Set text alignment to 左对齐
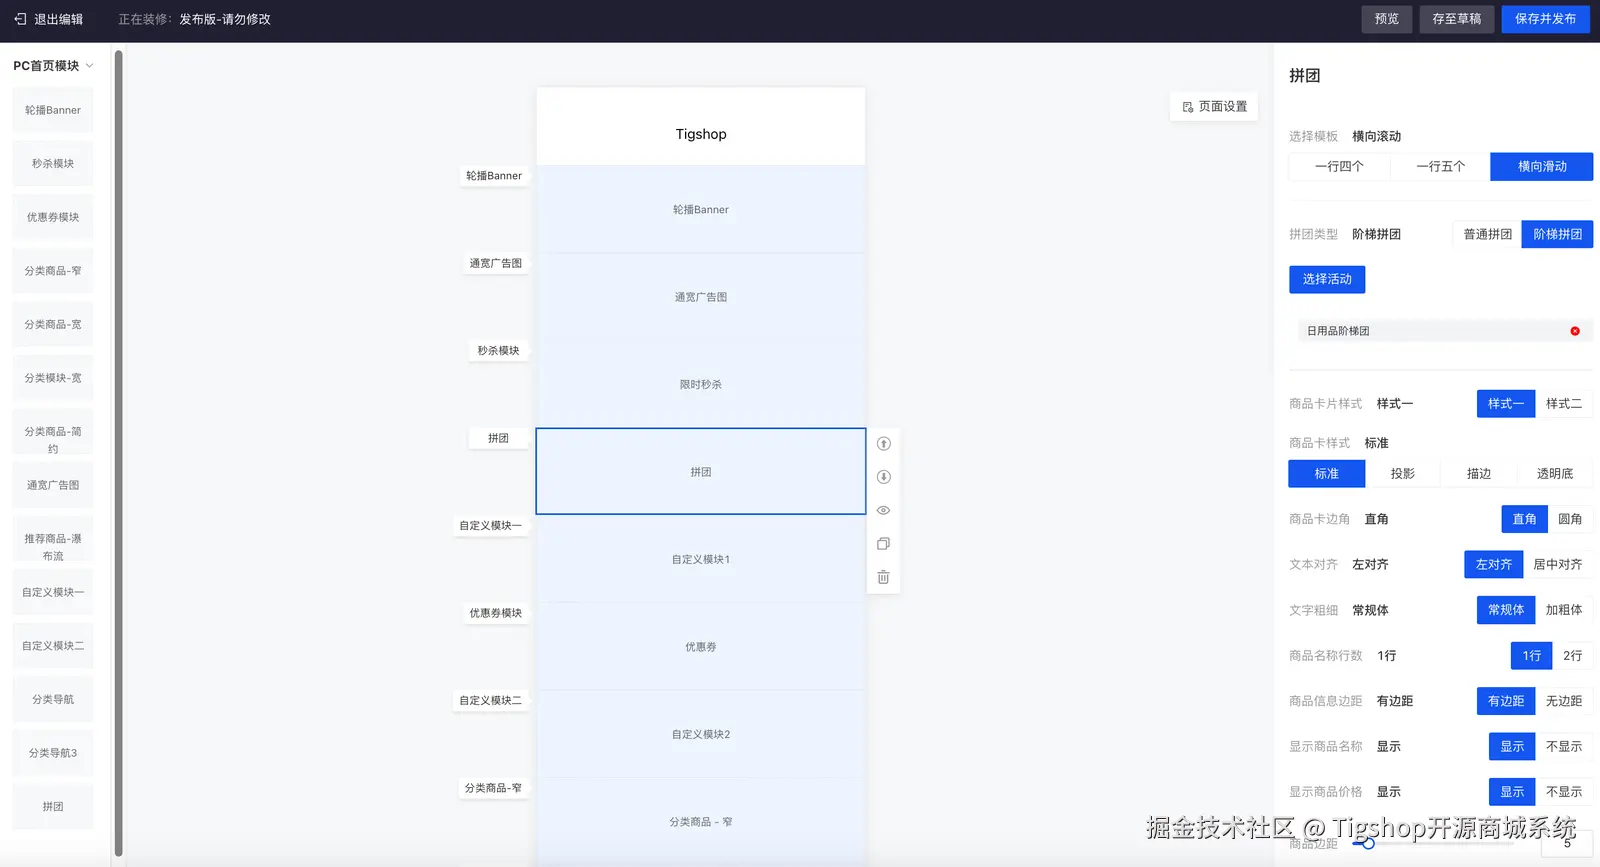This screenshot has width=1600, height=867. (1493, 564)
